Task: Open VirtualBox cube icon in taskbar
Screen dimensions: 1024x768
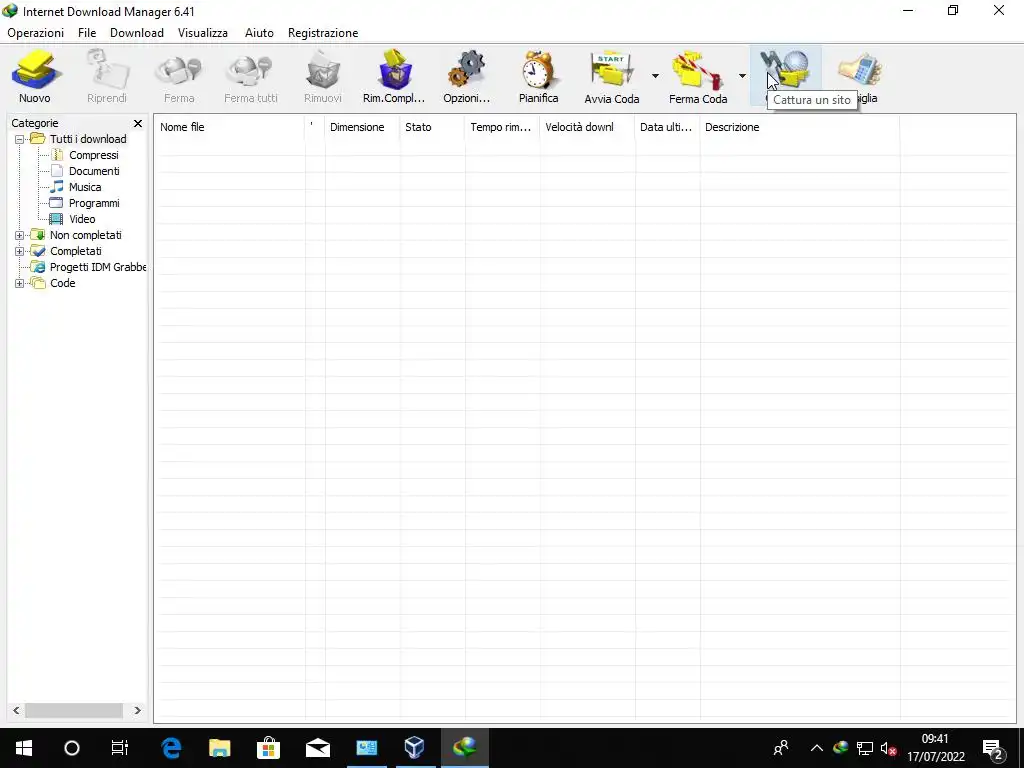Action: (x=415, y=748)
